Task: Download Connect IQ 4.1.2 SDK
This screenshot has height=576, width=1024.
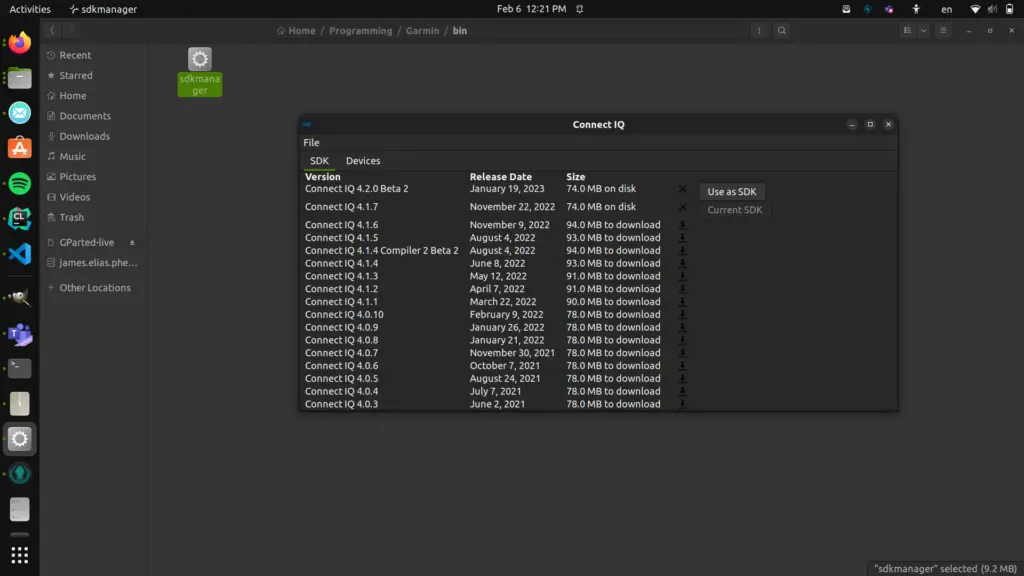Action: click(682, 289)
